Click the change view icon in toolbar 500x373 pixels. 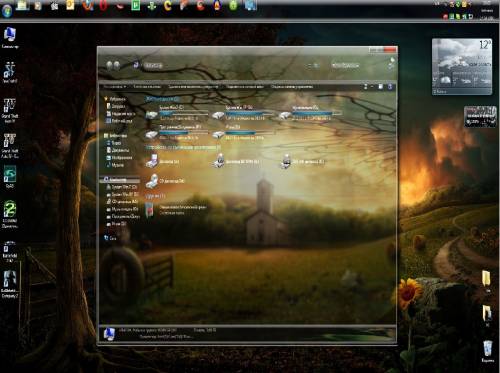(365, 87)
